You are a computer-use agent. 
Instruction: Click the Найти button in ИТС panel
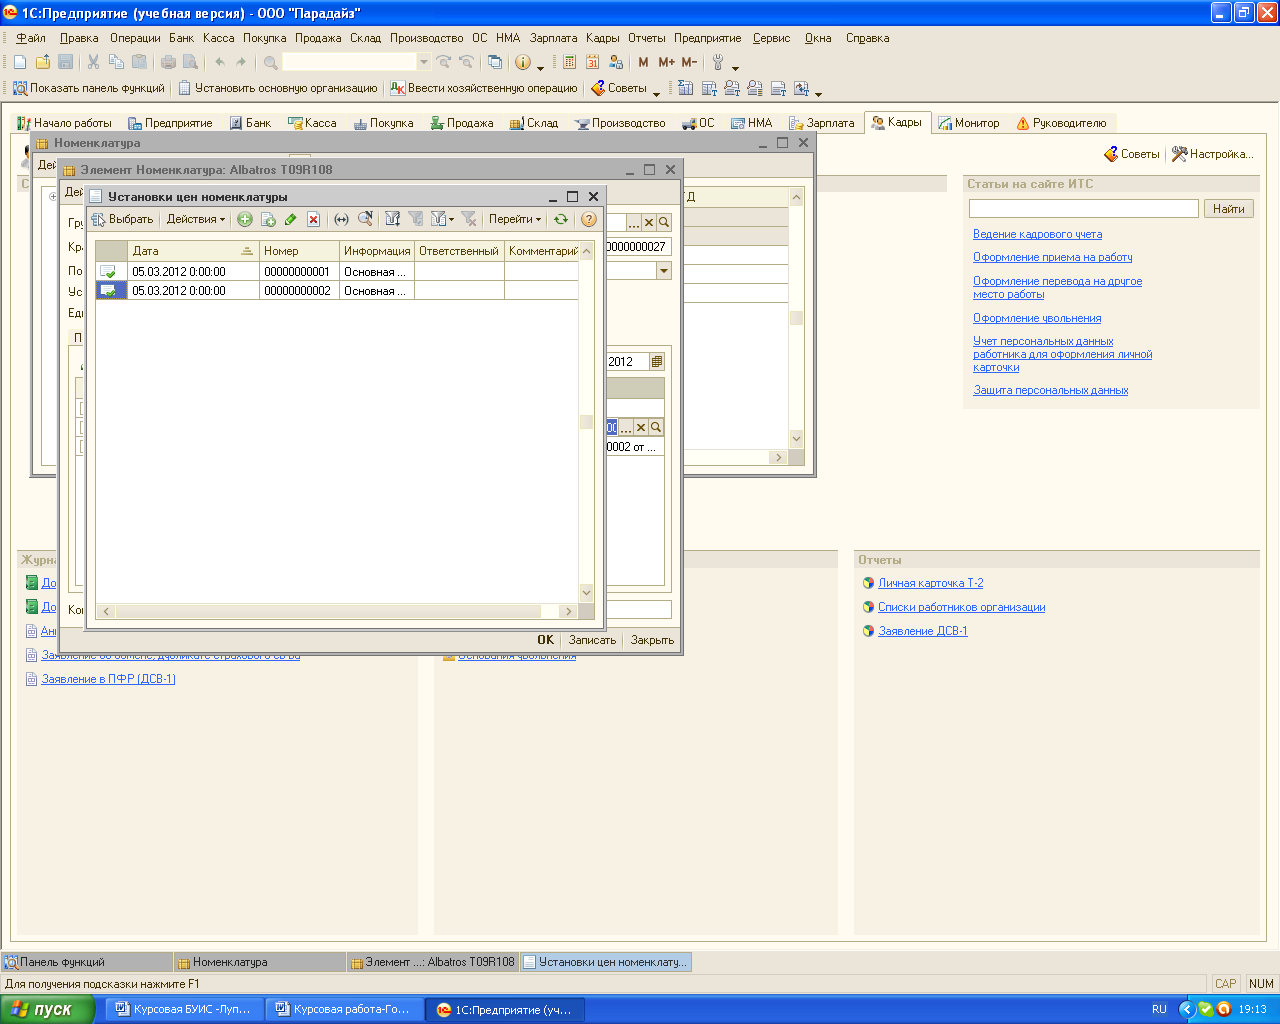[x=1229, y=208]
